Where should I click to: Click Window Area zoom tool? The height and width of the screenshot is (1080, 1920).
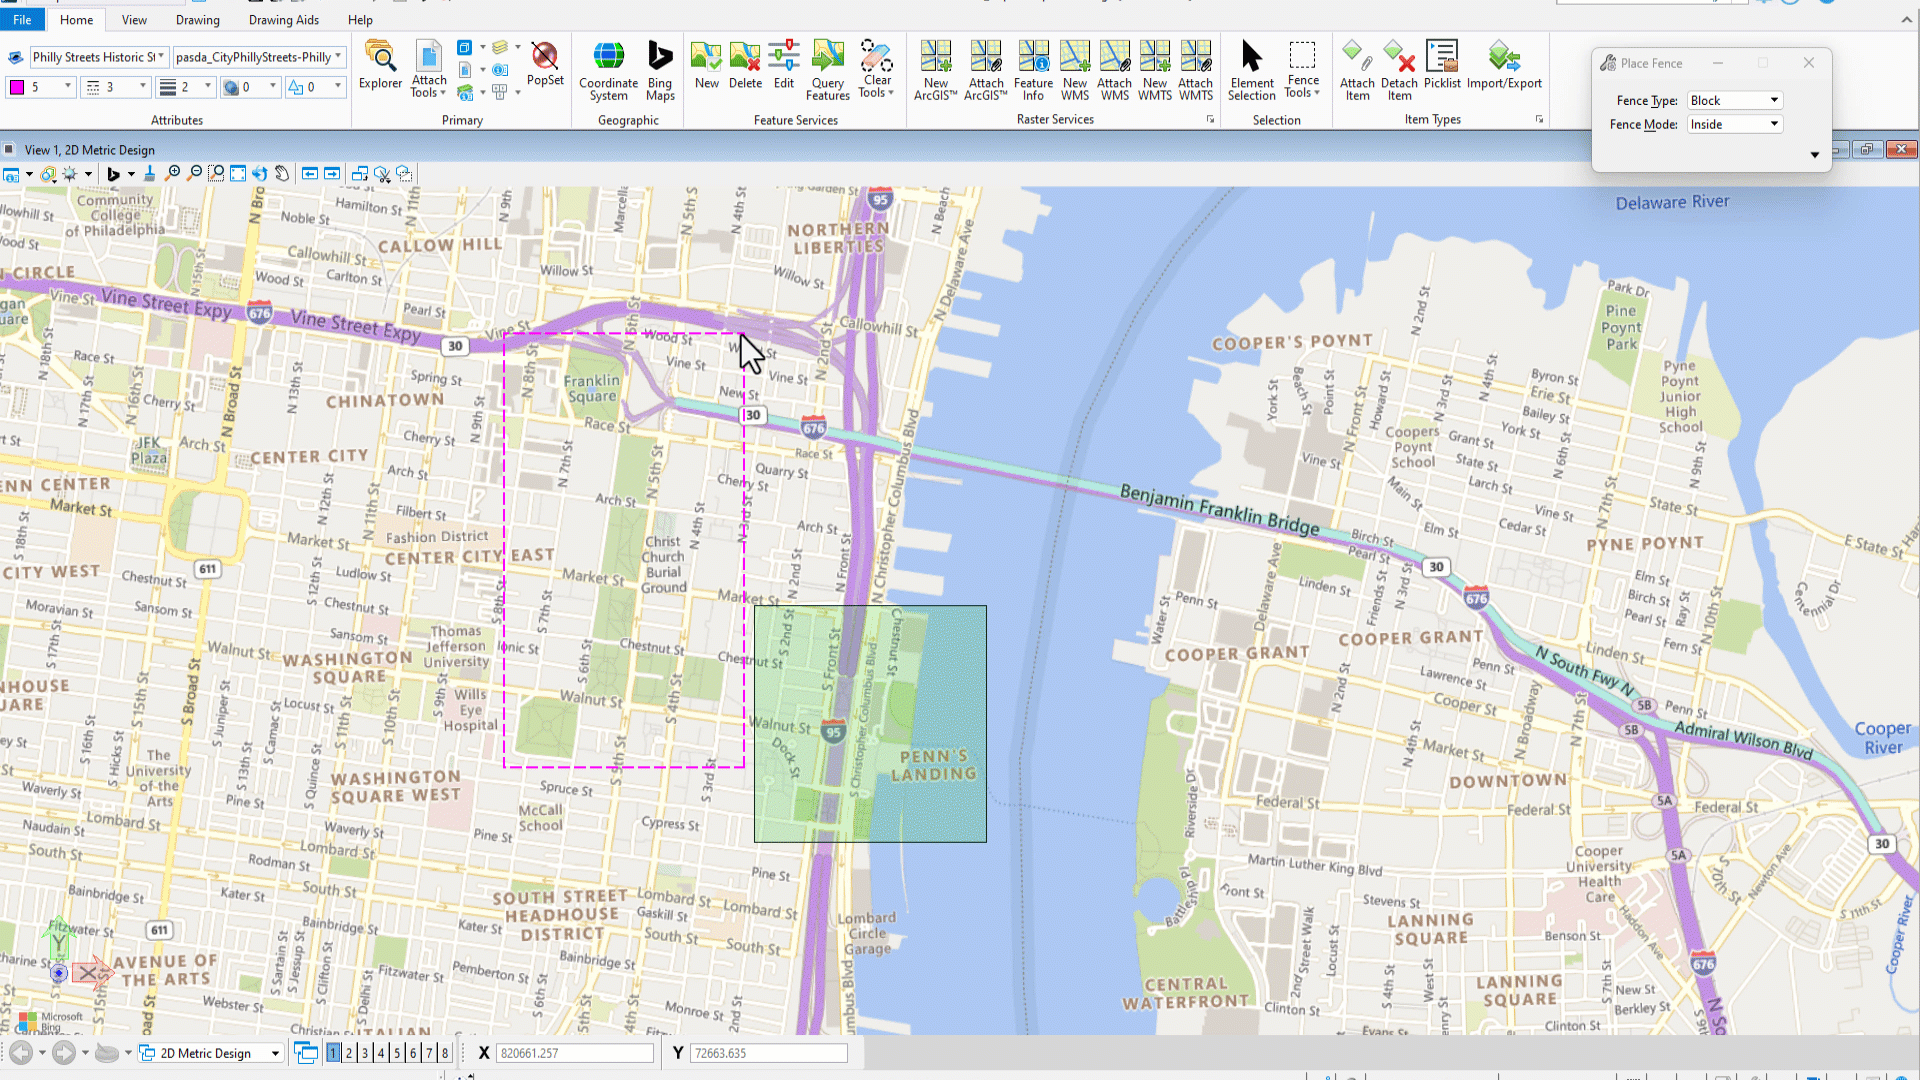pyautogui.click(x=216, y=174)
